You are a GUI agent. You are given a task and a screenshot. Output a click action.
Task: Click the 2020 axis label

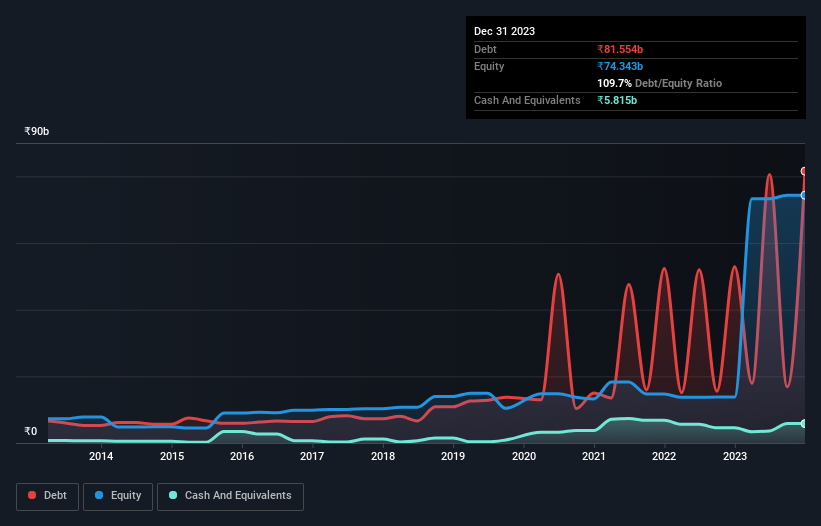pyautogui.click(x=524, y=456)
